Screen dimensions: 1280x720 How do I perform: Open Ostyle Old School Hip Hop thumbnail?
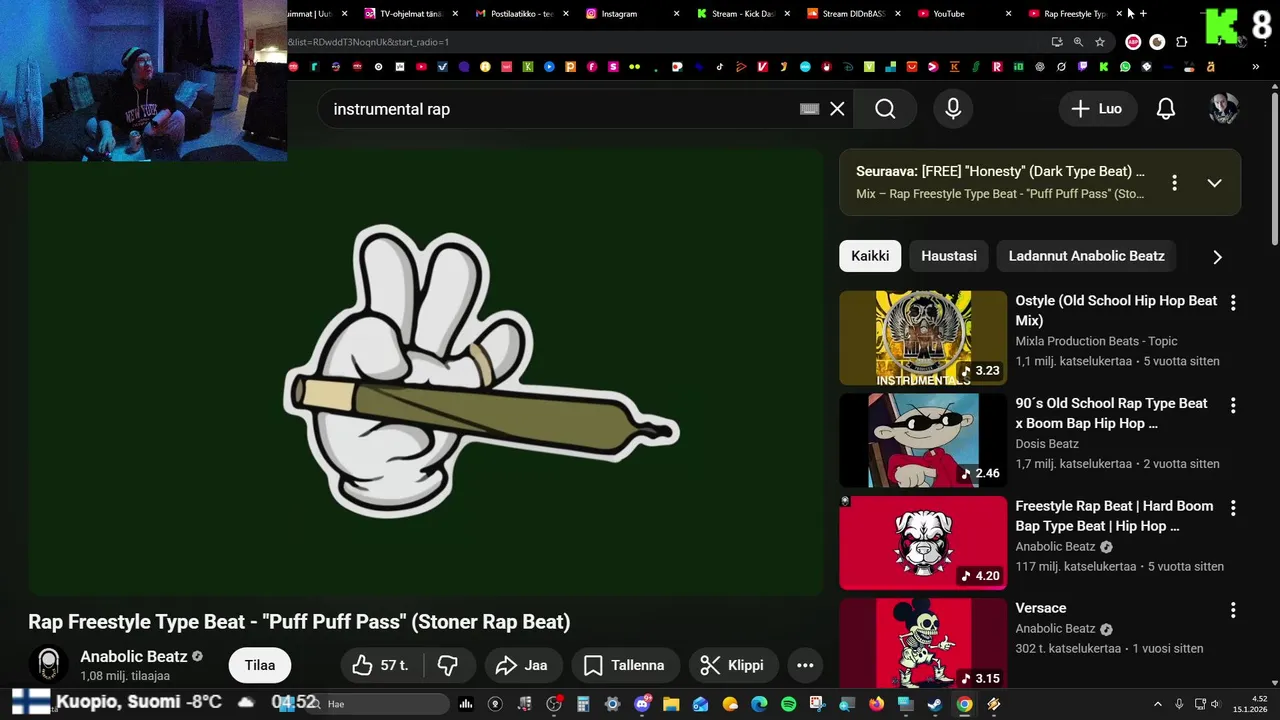(923, 338)
